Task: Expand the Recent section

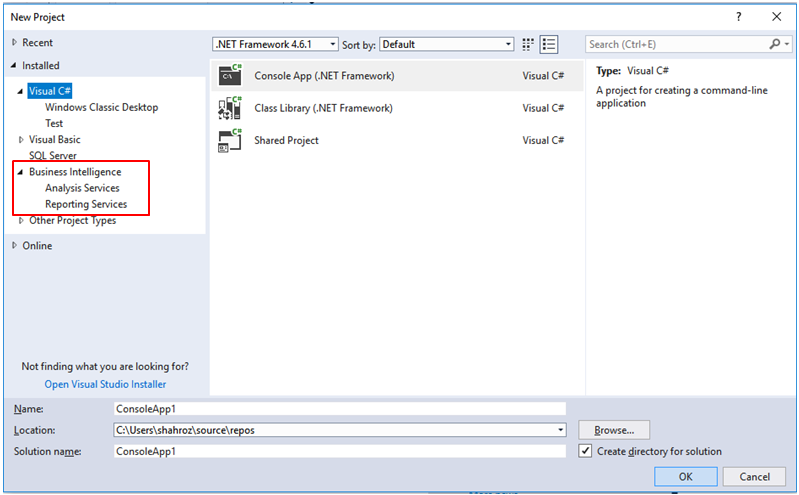Action: click(14, 42)
